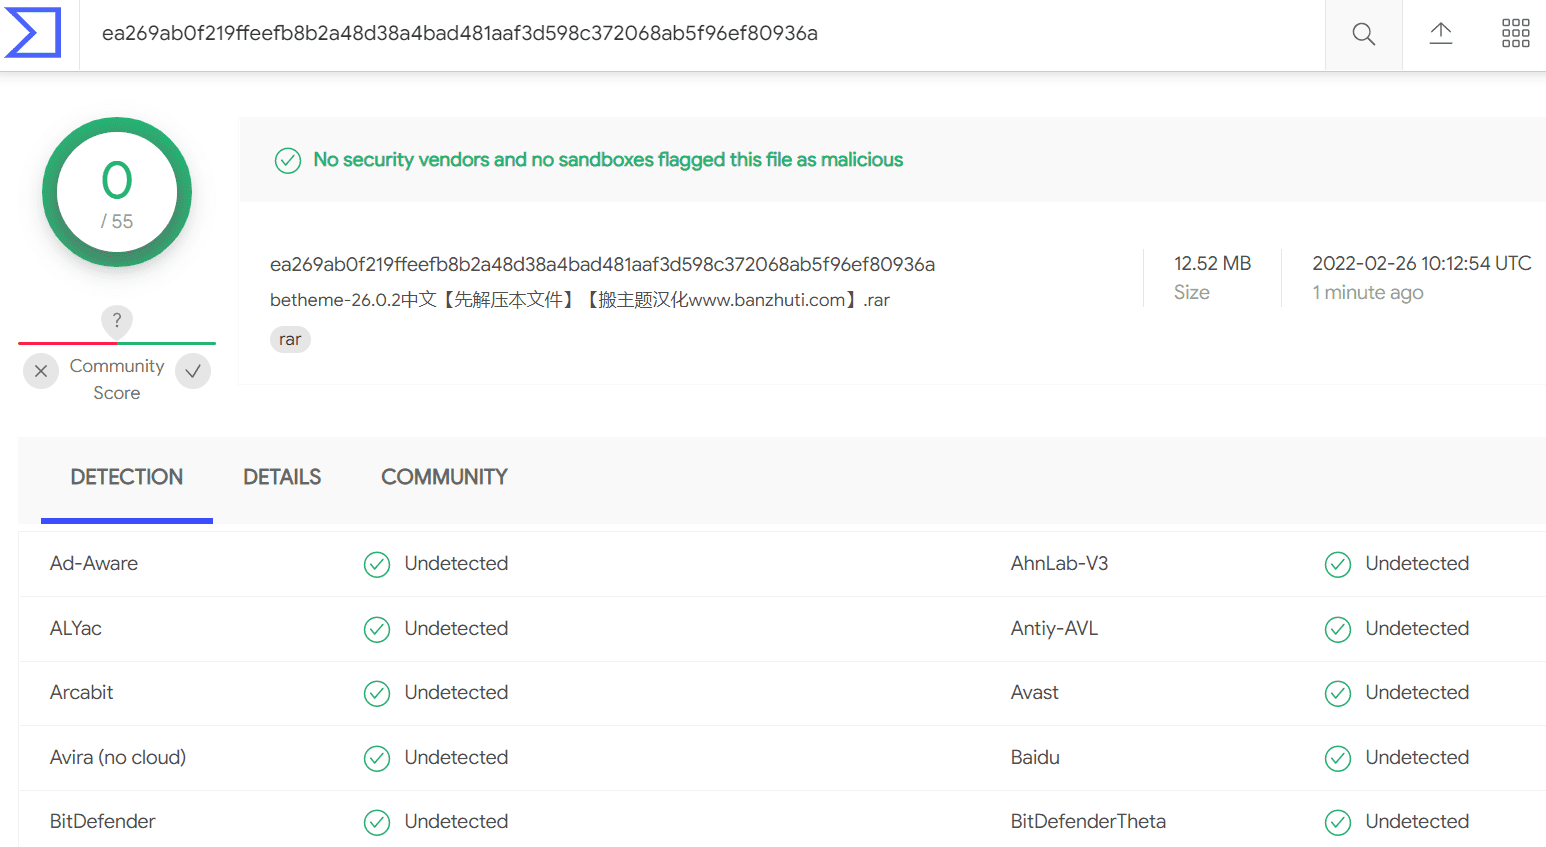This screenshot has width=1546, height=847.
Task: Click the Ad-Aware vendor name
Action: point(94,563)
